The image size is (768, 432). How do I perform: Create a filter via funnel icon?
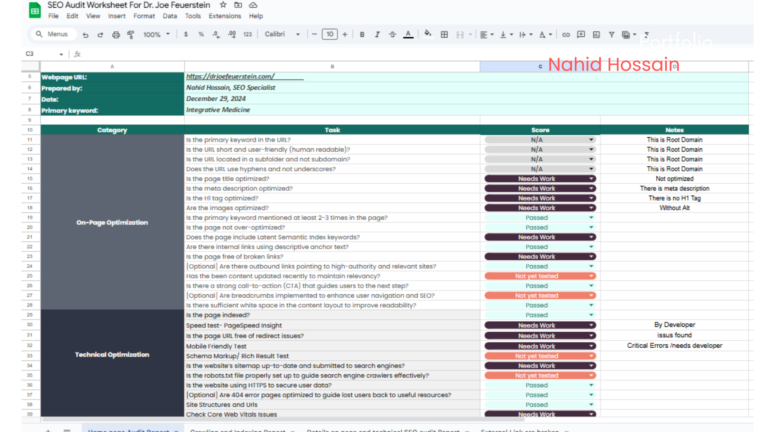coord(611,35)
